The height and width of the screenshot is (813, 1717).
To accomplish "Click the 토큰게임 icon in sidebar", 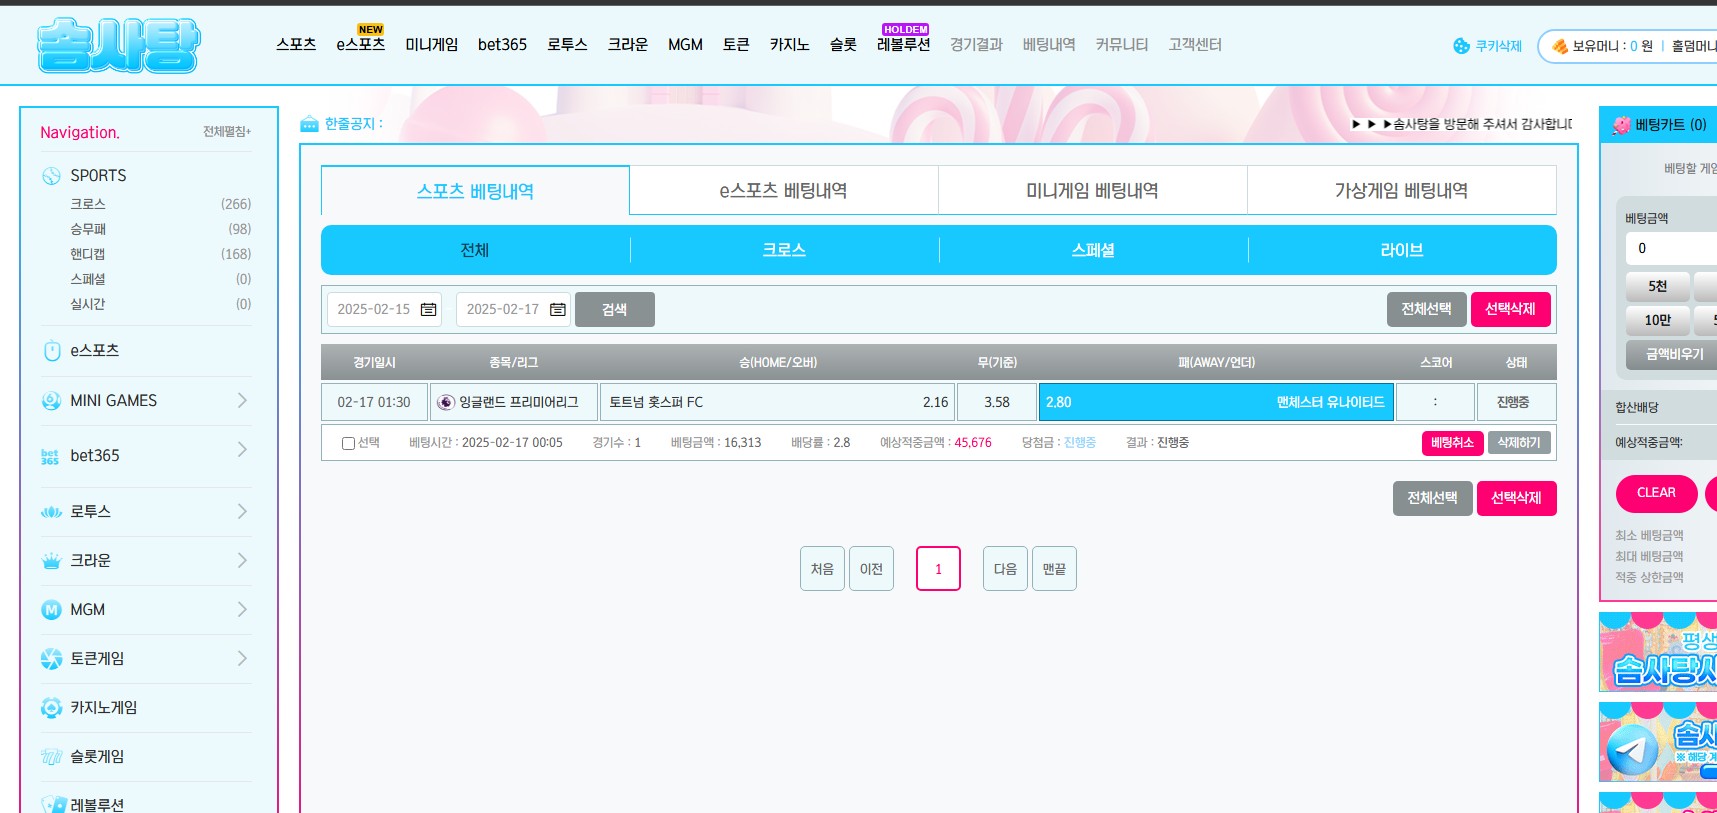I will pos(52,659).
